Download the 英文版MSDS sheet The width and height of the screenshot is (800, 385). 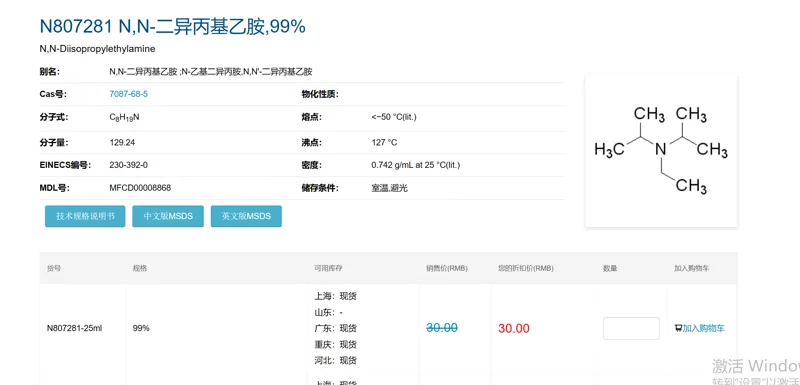246,216
